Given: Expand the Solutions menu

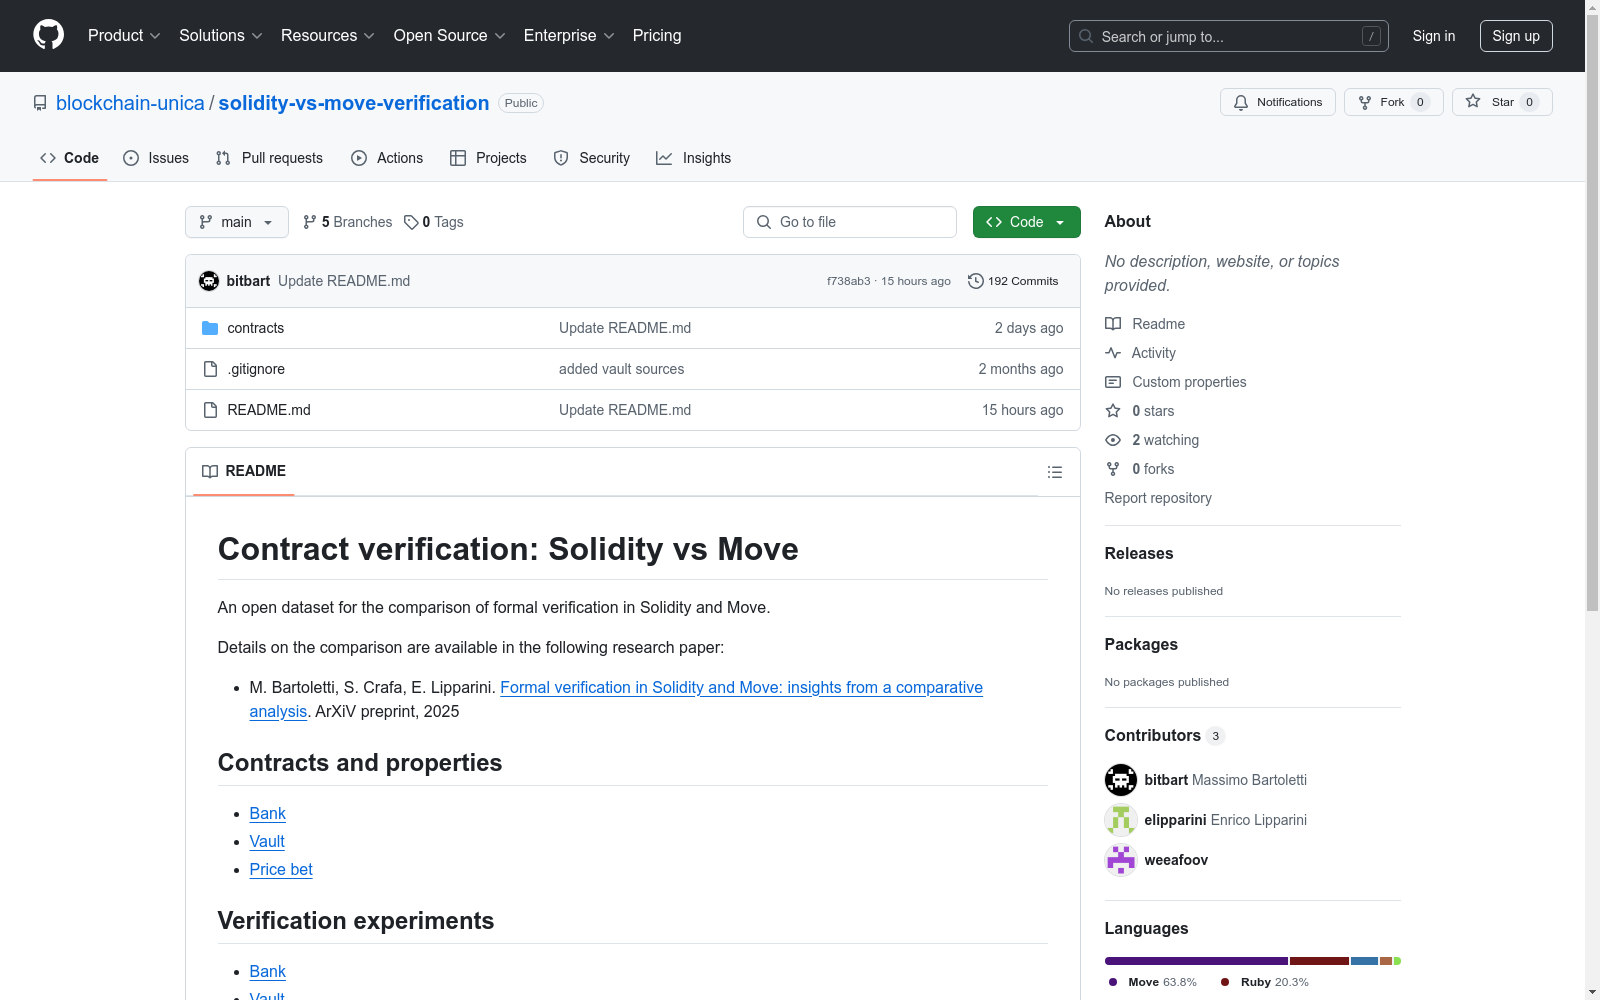Looking at the screenshot, I should coord(221,35).
